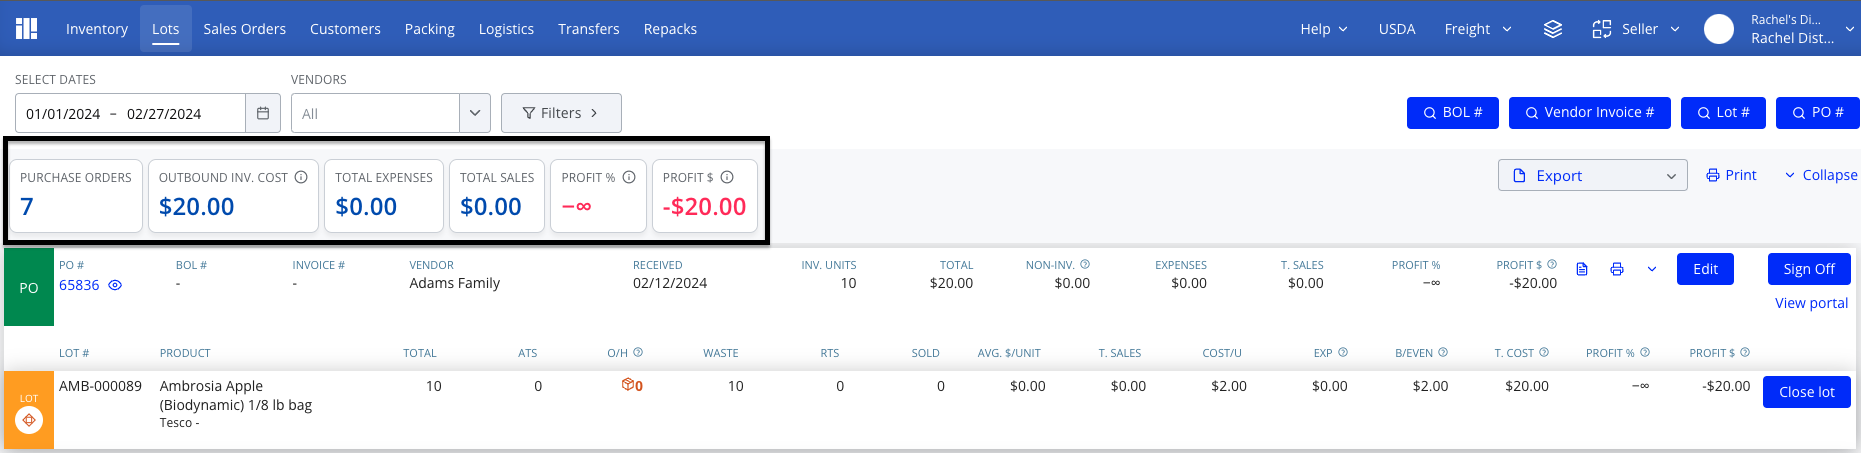1861x453 pixels.
Task: Click the app logo grid icon
Action: (27, 28)
